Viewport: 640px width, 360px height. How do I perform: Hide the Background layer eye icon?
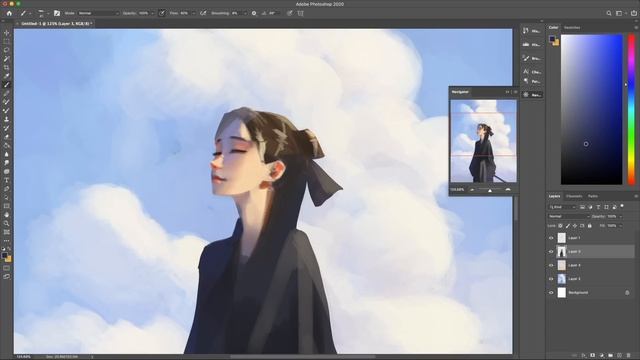click(x=551, y=293)
